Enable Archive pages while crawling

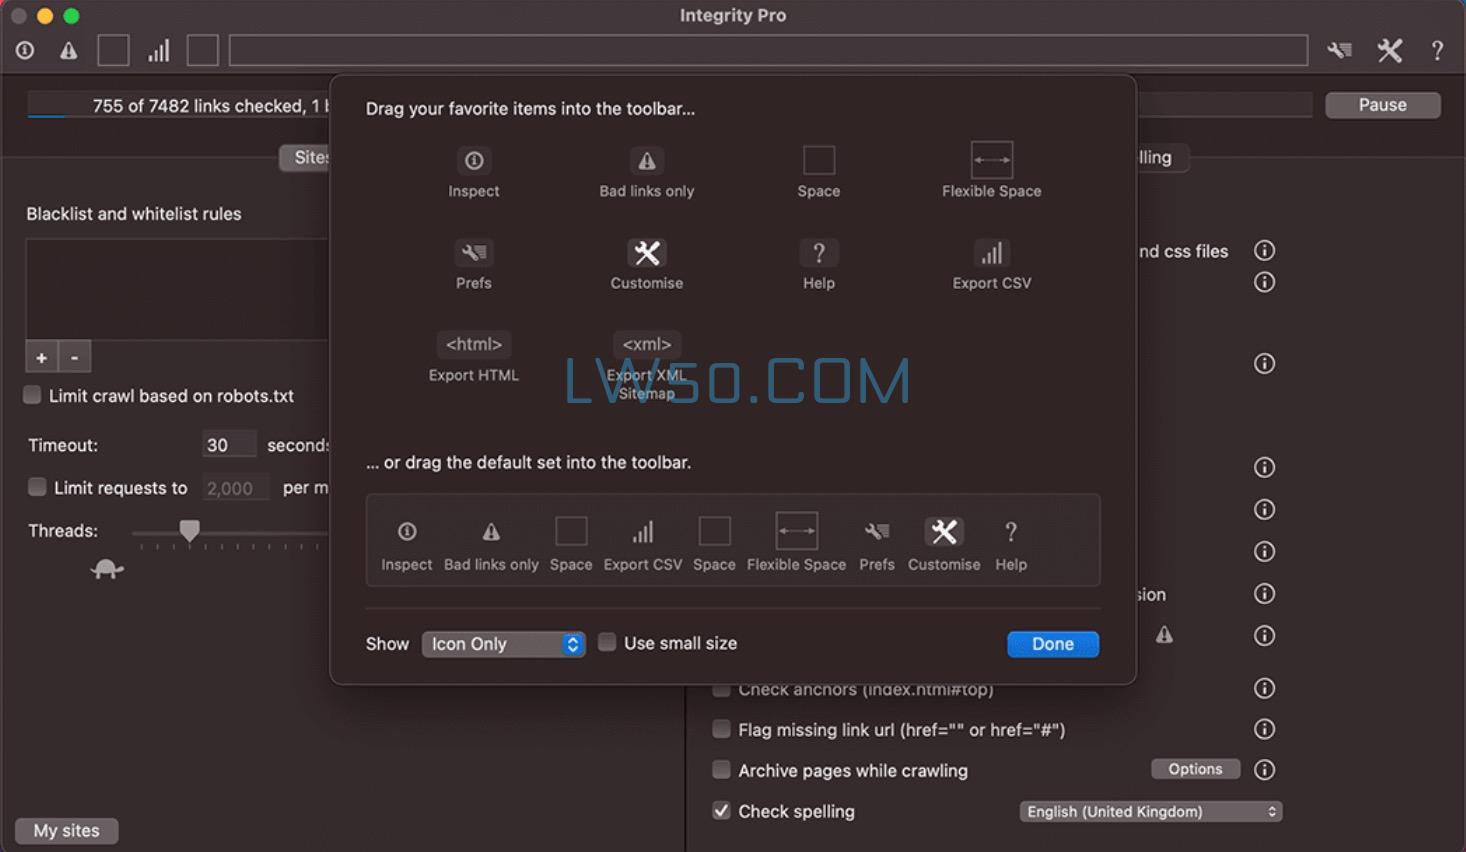click(x=721, y=769)
